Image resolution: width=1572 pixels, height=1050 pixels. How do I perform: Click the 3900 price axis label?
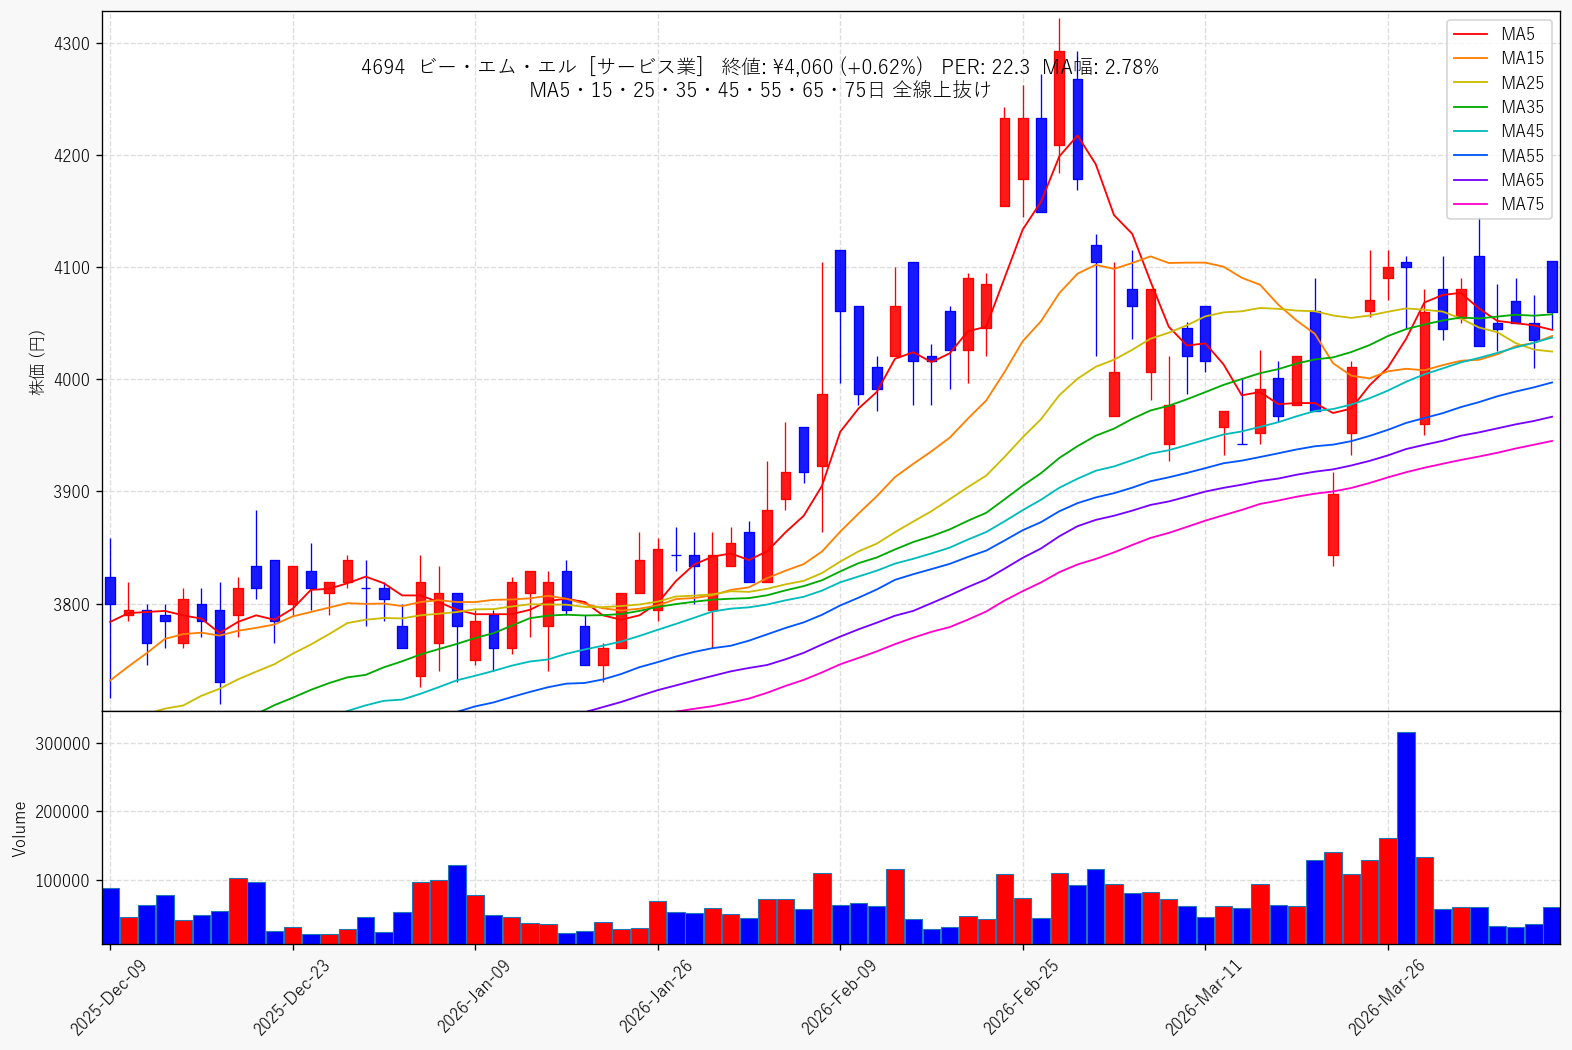point(72,492)
